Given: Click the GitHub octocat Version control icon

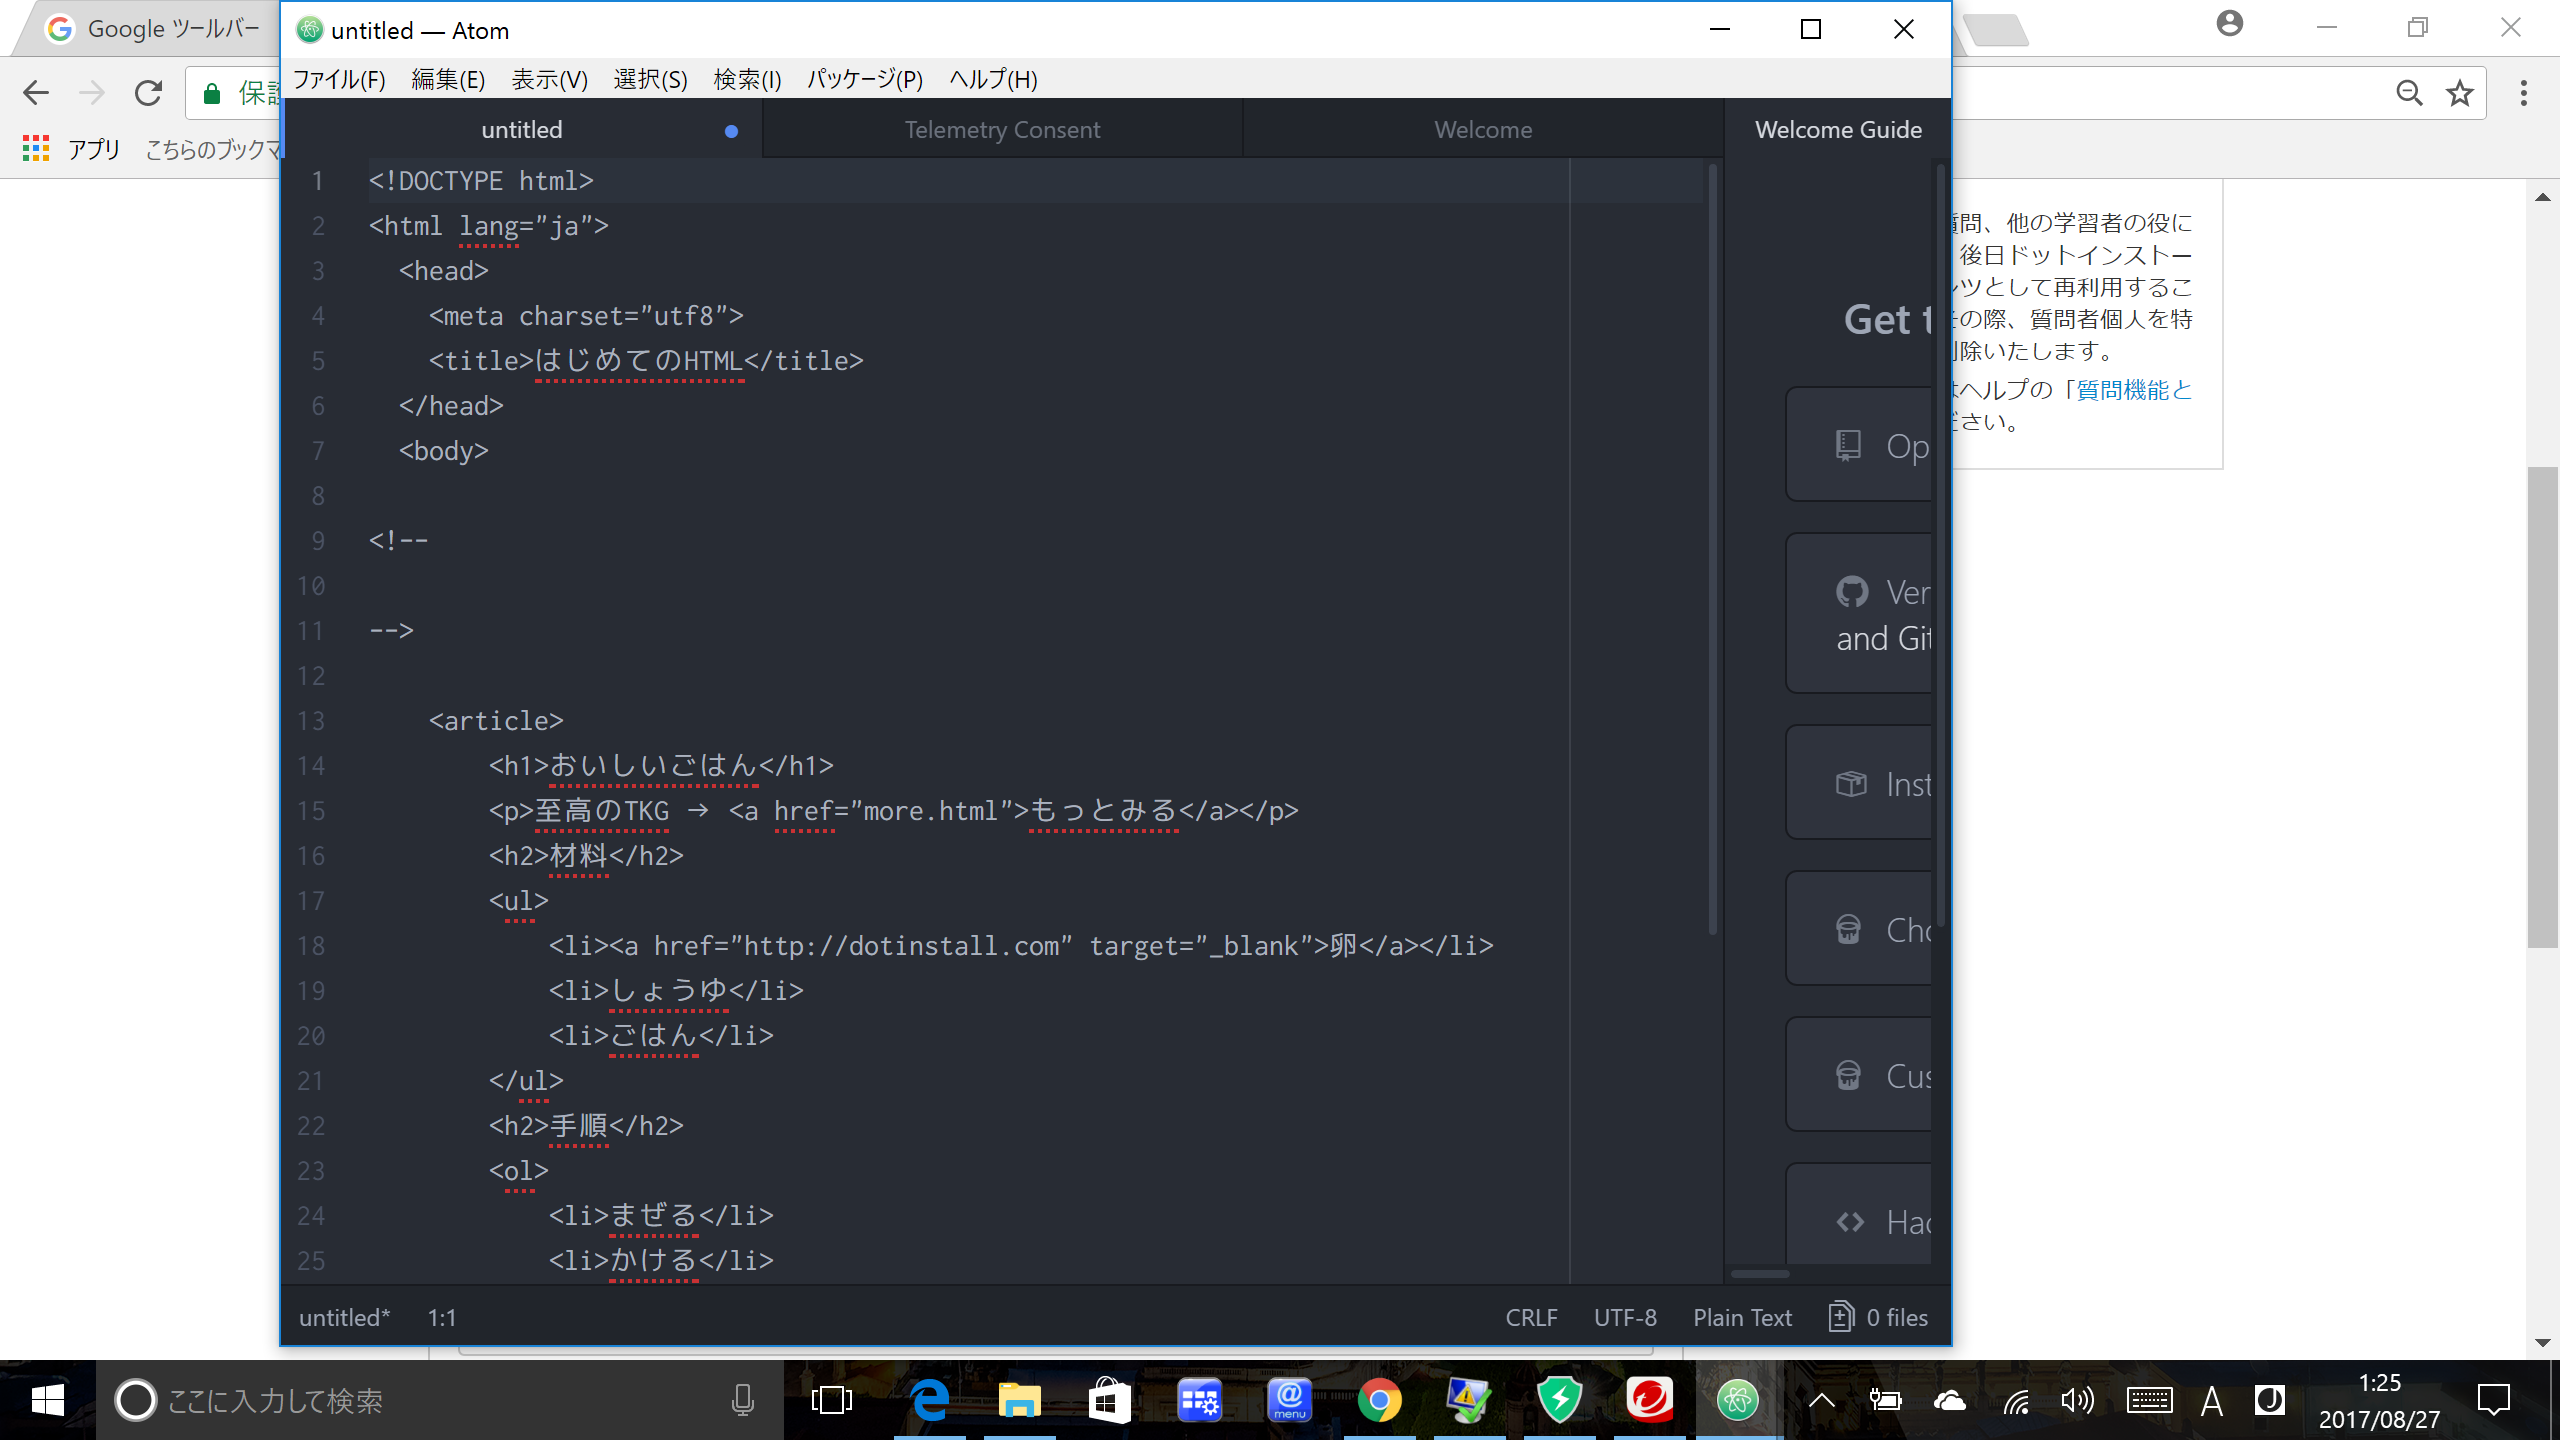Looking at the screenshot, I should click(1851, 592).
